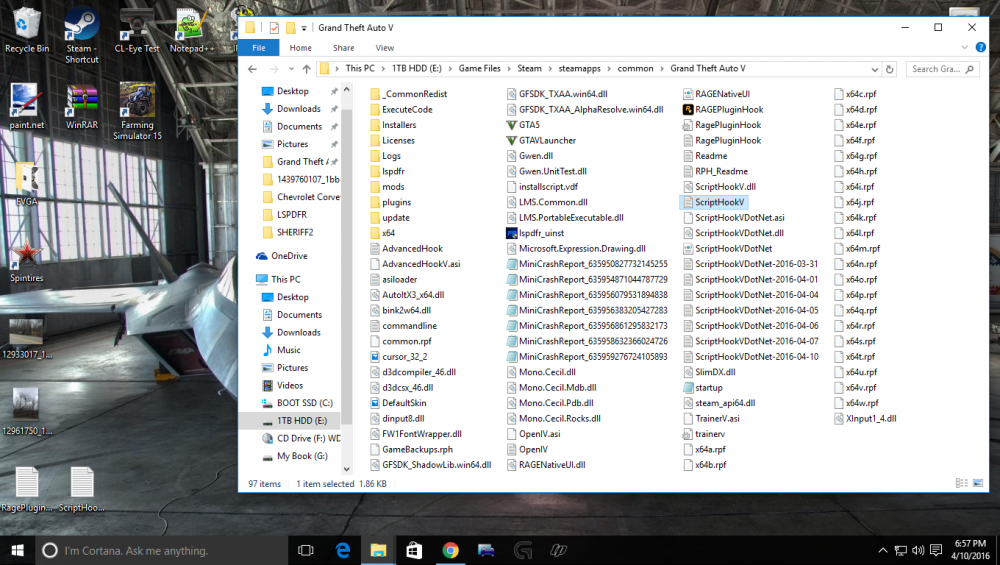
Task: Select ScriptHookVDotNet-2016-04-10 log file
Action: (x=751, y=356)
